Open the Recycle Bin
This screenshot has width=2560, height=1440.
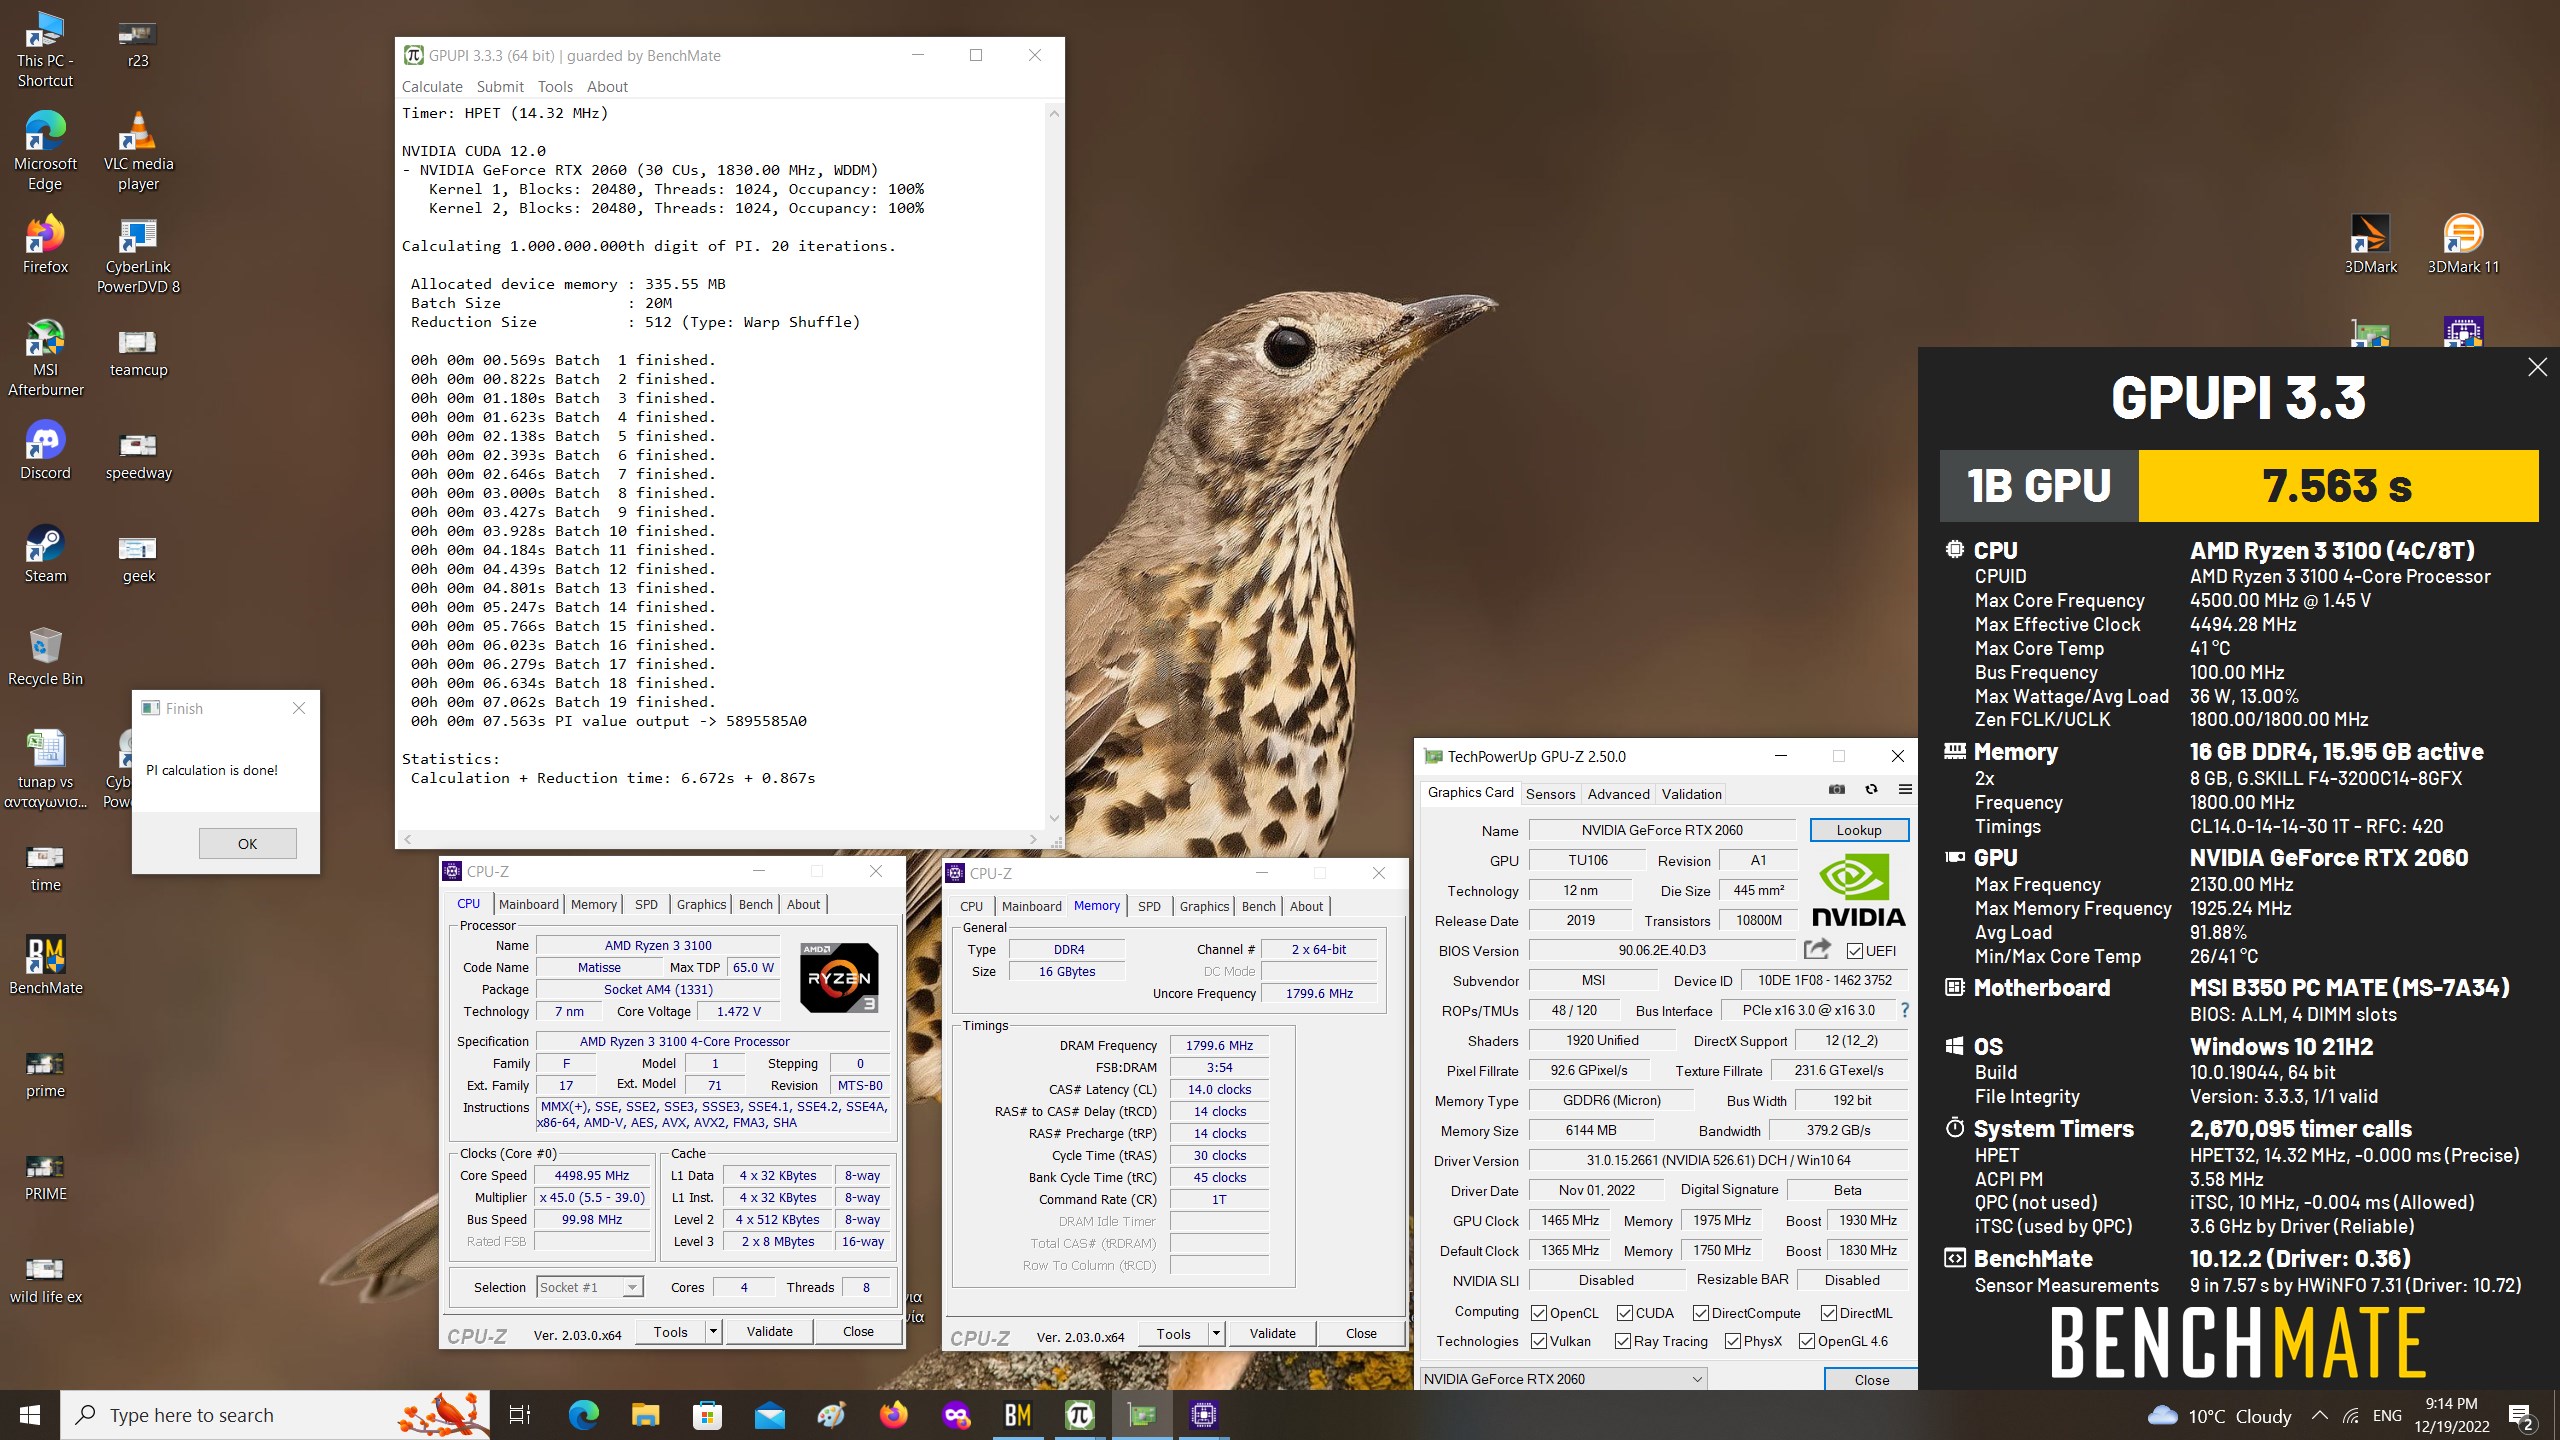45,656
